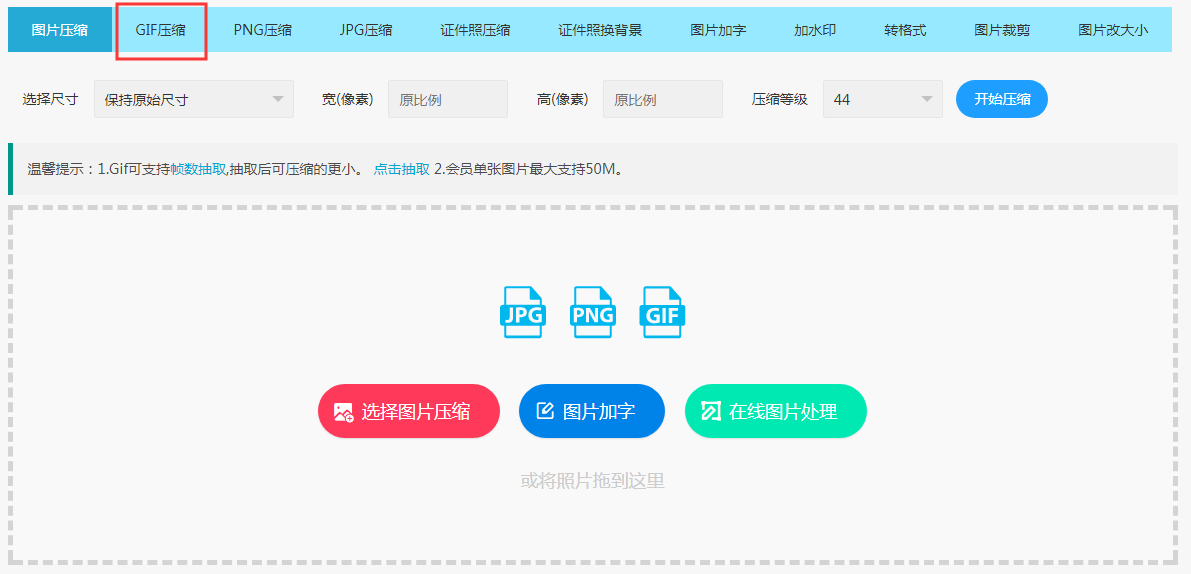Click the PNG file format icon

tap(592, 312)
